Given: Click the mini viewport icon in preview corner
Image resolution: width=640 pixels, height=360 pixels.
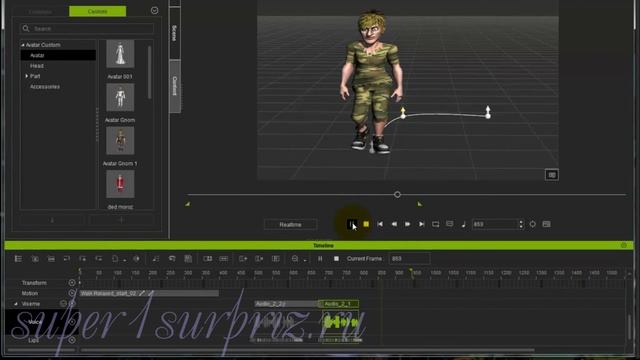Looking at the screenshot, I should click(552, 175).
